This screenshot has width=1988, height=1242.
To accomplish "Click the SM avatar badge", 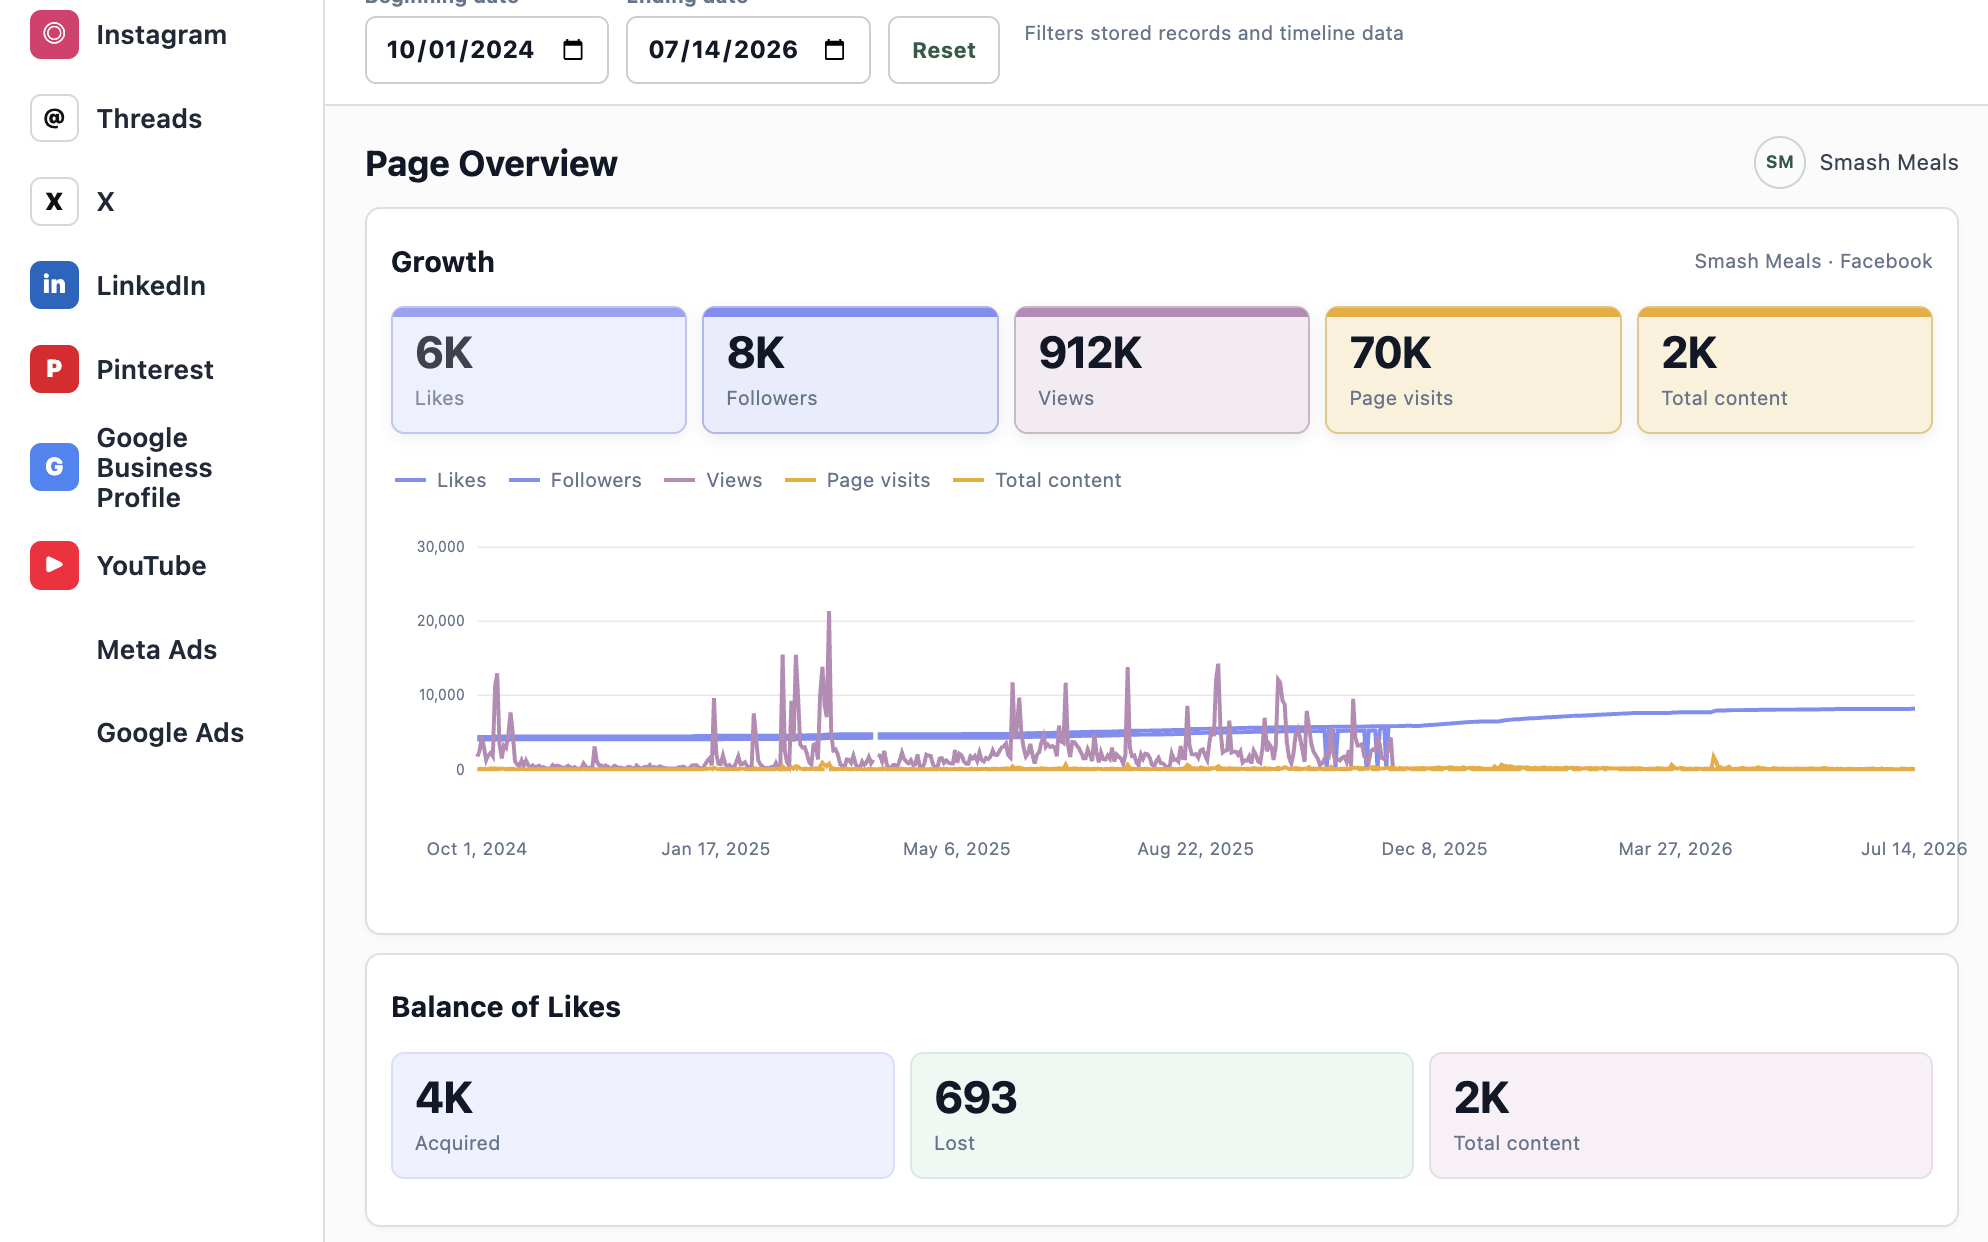I will [1779, 162].
